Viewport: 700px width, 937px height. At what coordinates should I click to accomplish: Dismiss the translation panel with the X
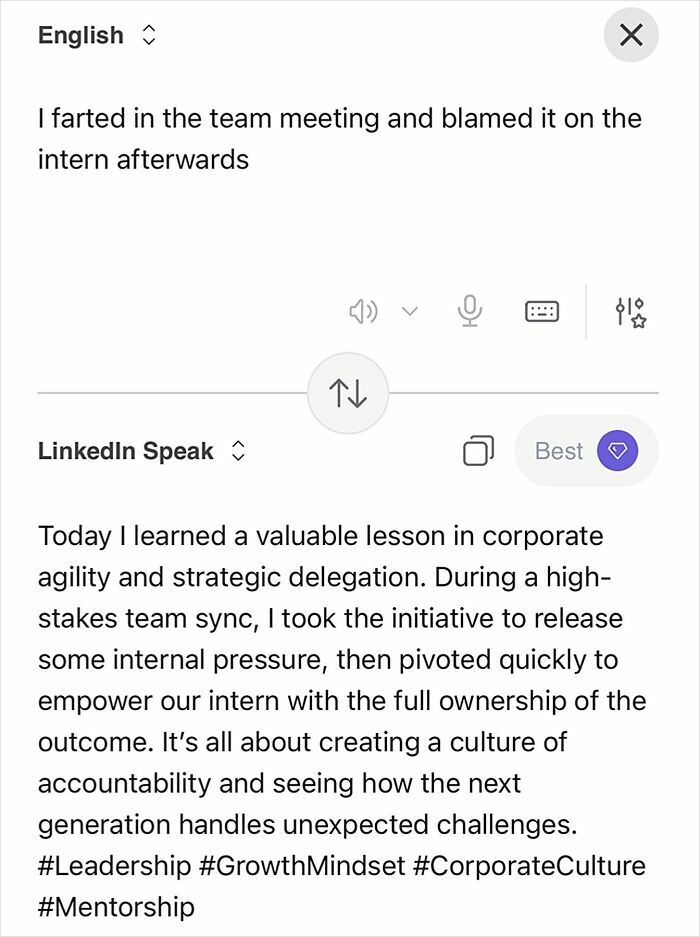pos(631,35)
